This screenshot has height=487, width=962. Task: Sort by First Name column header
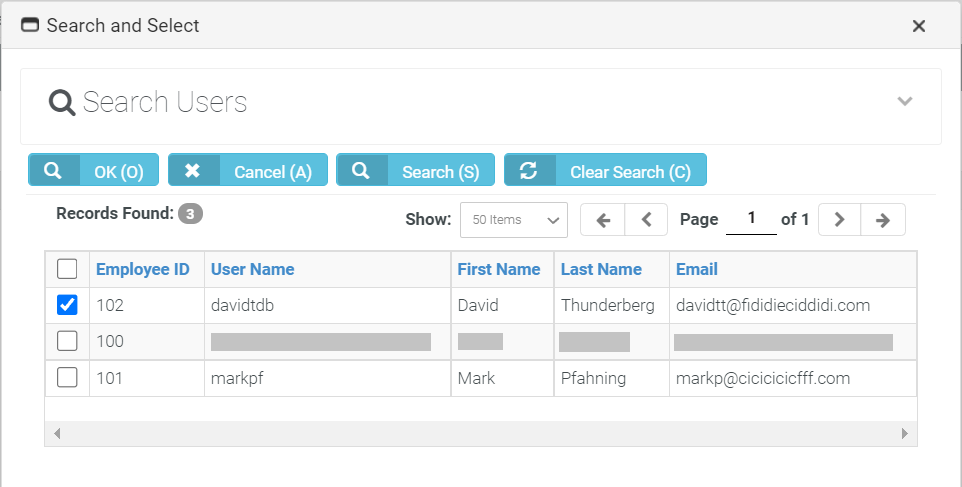click(499, 269)
